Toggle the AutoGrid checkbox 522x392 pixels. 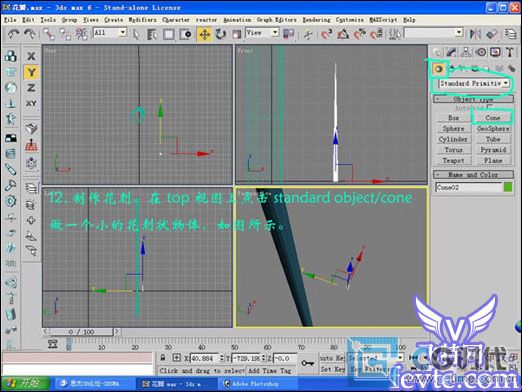coord(489,107)
